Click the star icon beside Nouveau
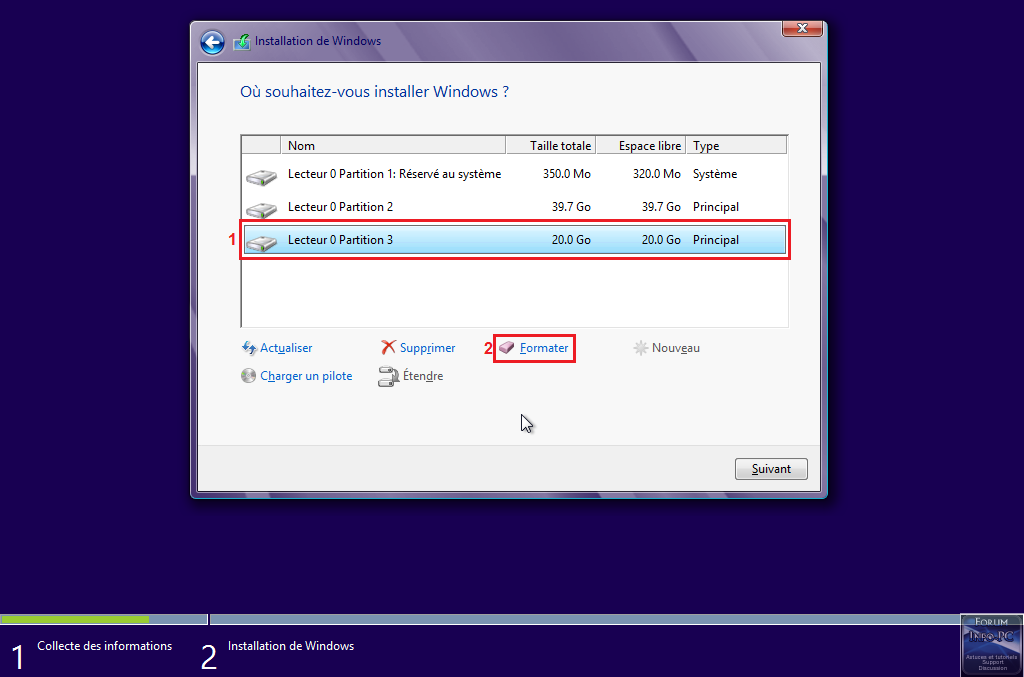The width and height of the screenshot is (1024, 677). tap(641, 348)
